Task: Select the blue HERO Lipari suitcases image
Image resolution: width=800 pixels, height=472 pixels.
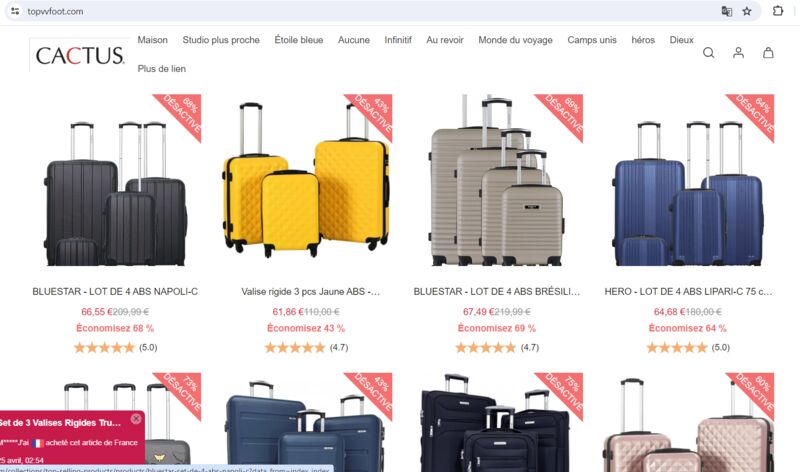Action: pyautogui.click(x=688, y=180)
